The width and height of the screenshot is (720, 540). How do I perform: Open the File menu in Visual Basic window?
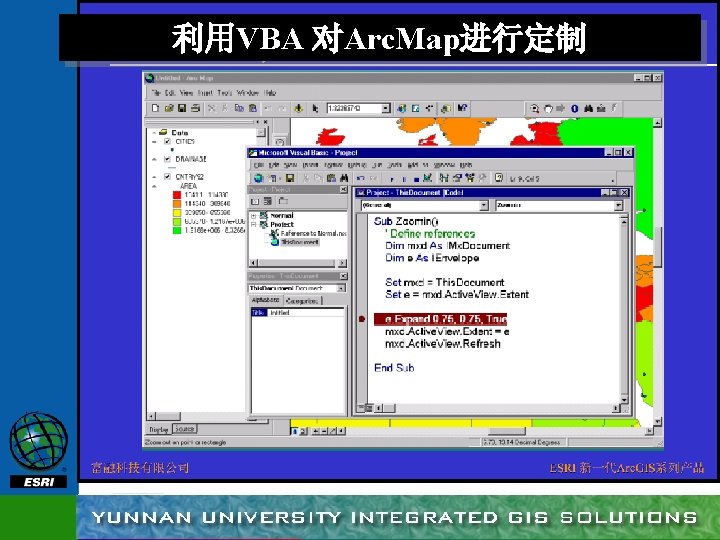tap(259, 165)
